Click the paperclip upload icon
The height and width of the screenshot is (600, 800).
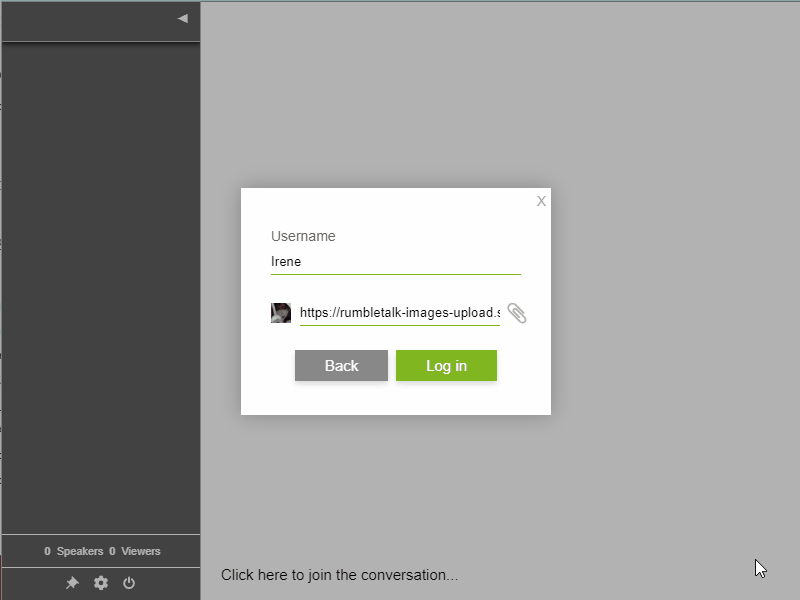pyautogui.click(x=517, y=313)
